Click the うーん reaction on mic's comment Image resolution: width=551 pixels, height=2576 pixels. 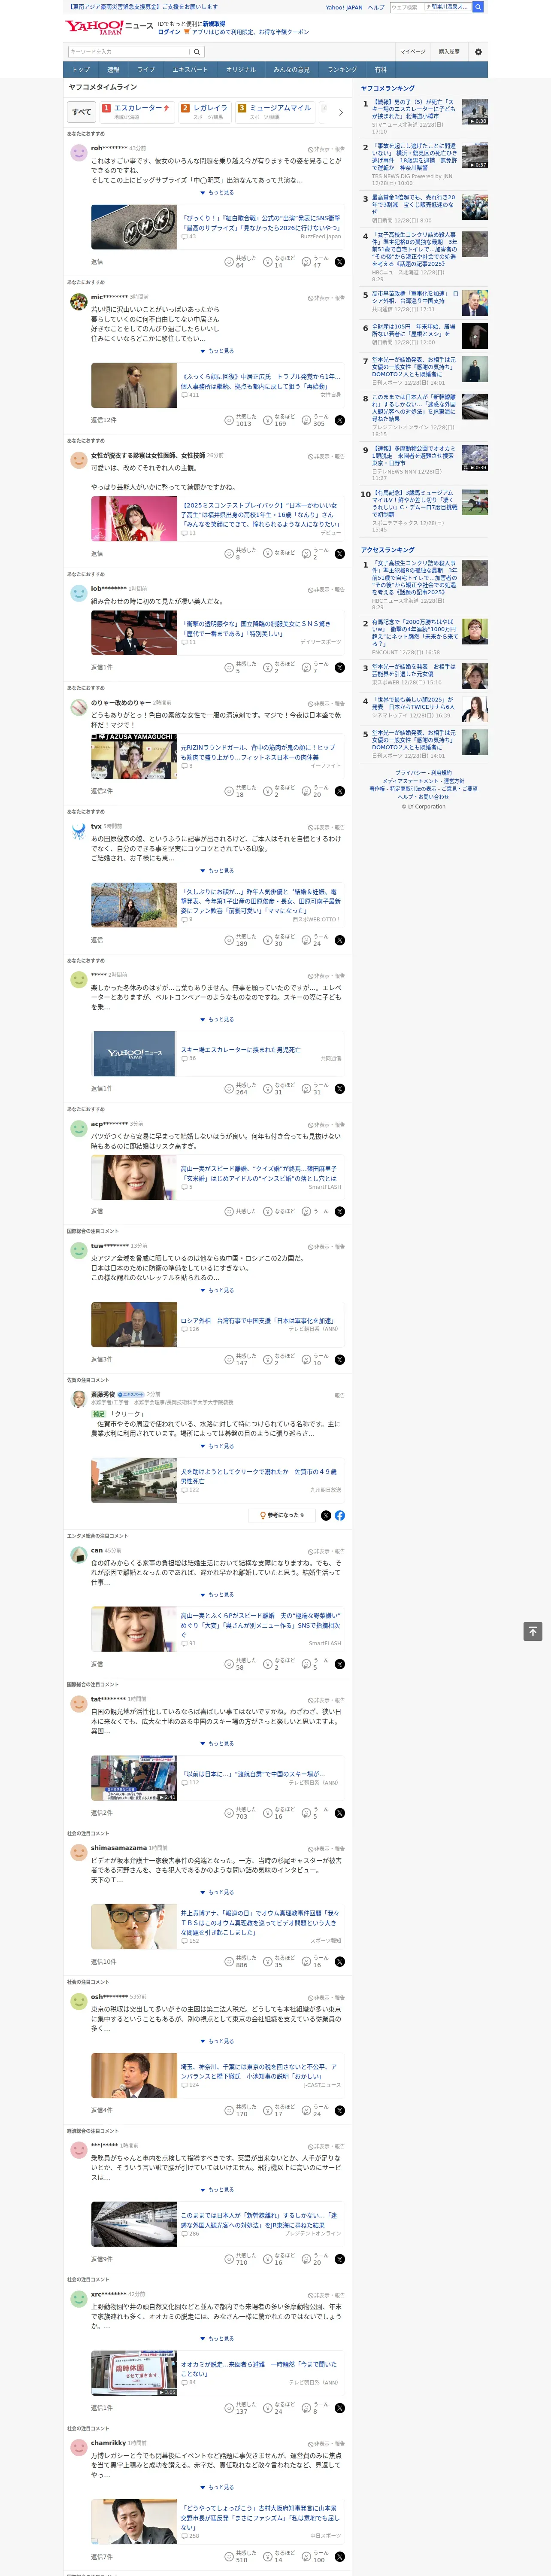click(315, 420)
